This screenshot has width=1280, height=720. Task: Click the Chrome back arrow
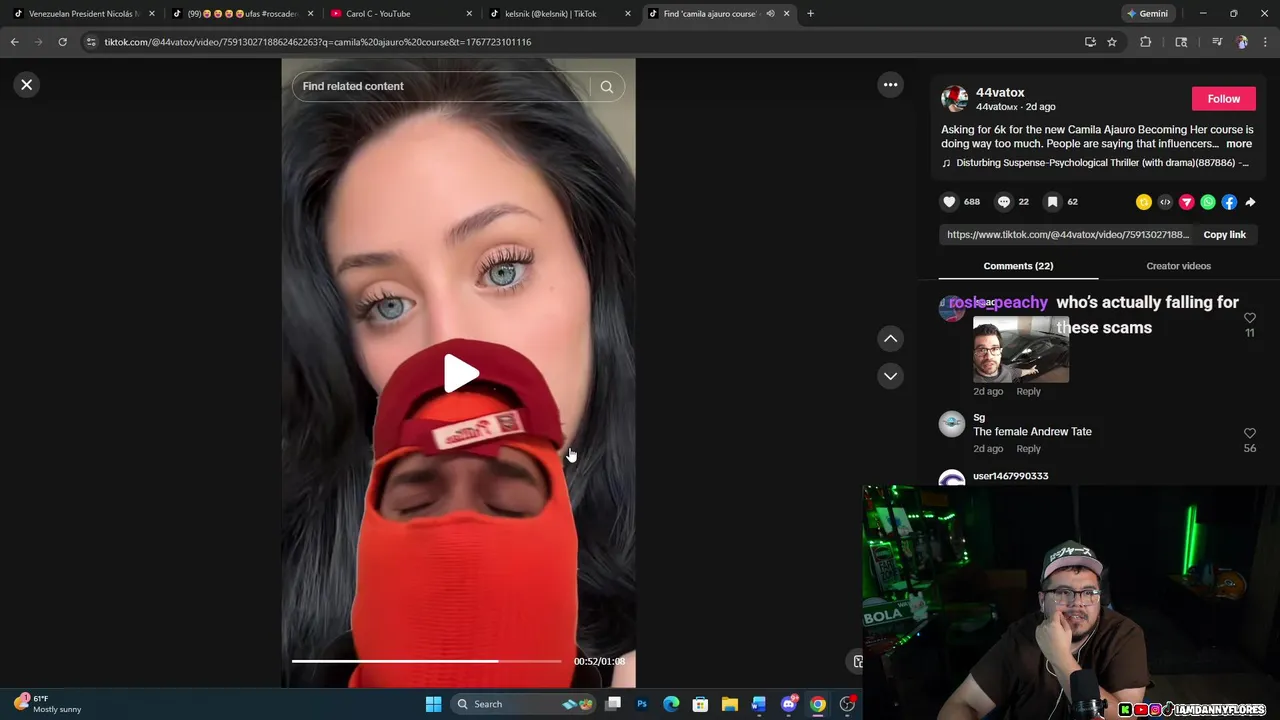pyautogui.click(x=15, y=42)
